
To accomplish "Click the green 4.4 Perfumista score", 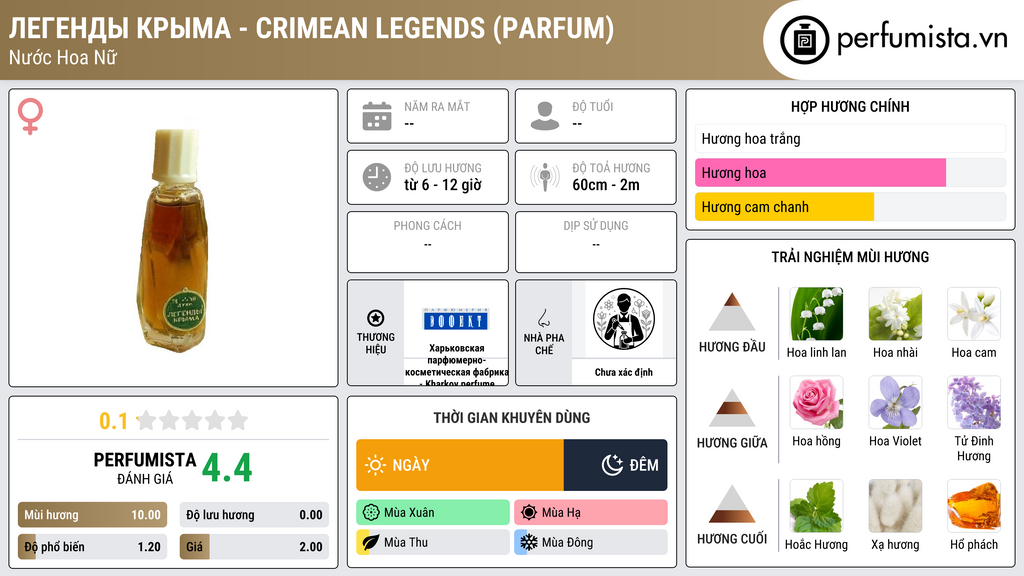I will (227, 468).
